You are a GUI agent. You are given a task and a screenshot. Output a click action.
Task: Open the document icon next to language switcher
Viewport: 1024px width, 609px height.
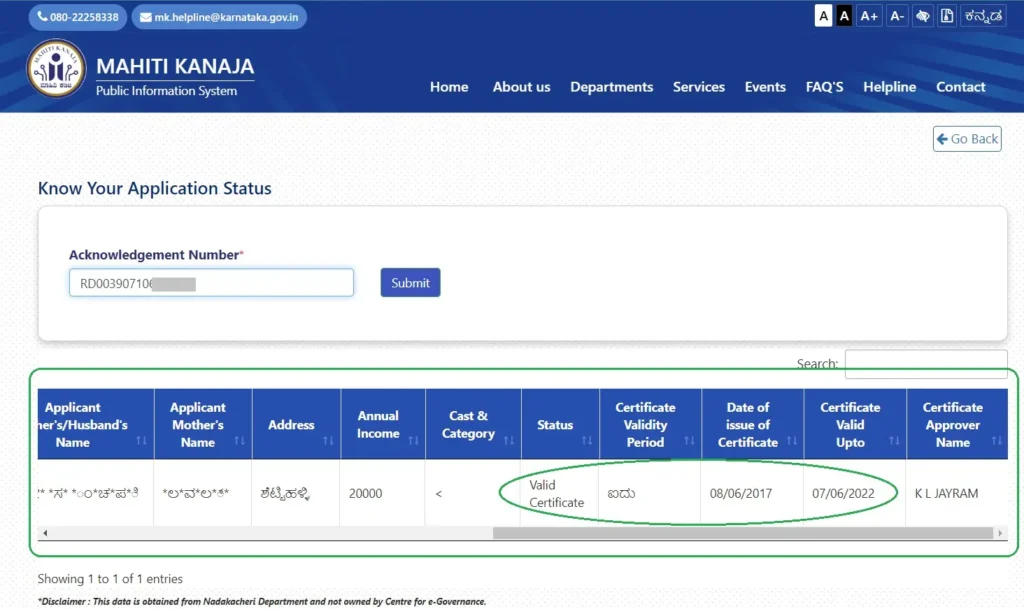[x=946, y=15]
